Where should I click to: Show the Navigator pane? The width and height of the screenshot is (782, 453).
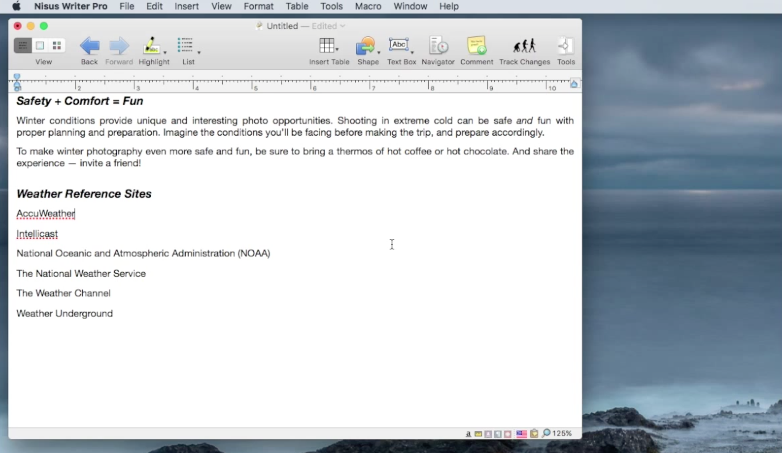coord(438,46)
